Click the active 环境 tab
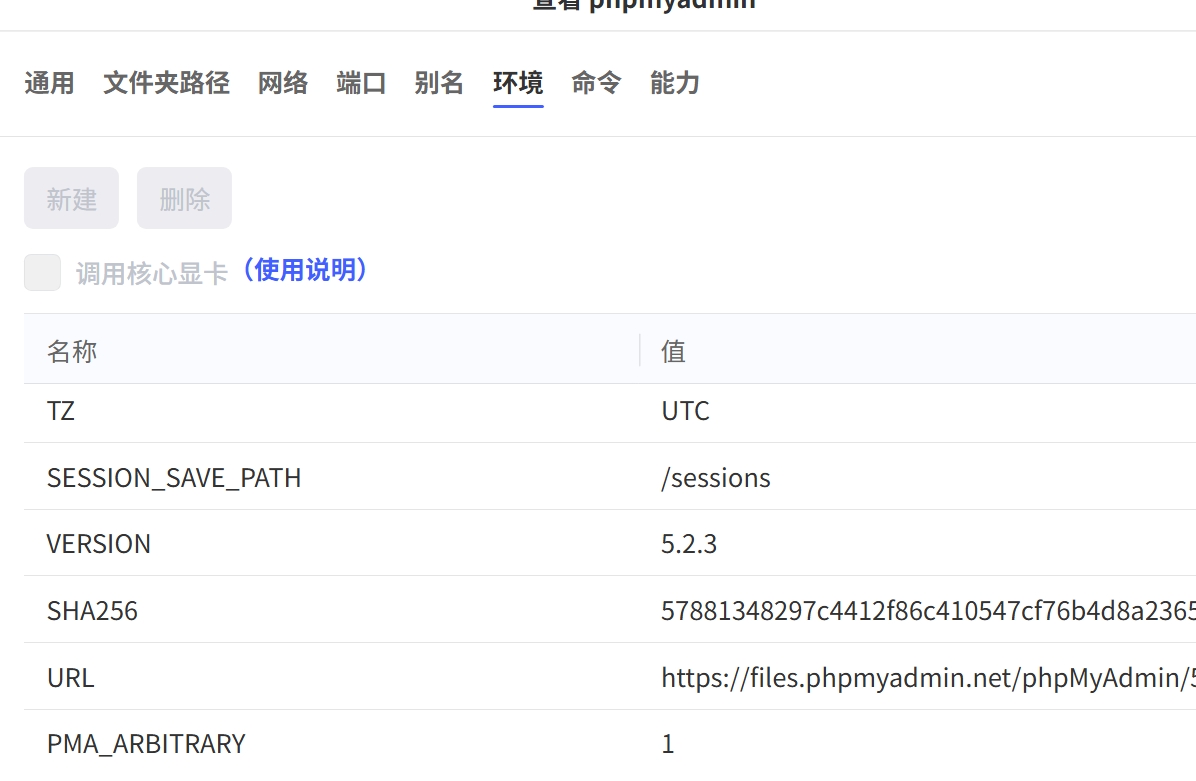This screenshot has height=781, width=1196. (x=517, y=84)
